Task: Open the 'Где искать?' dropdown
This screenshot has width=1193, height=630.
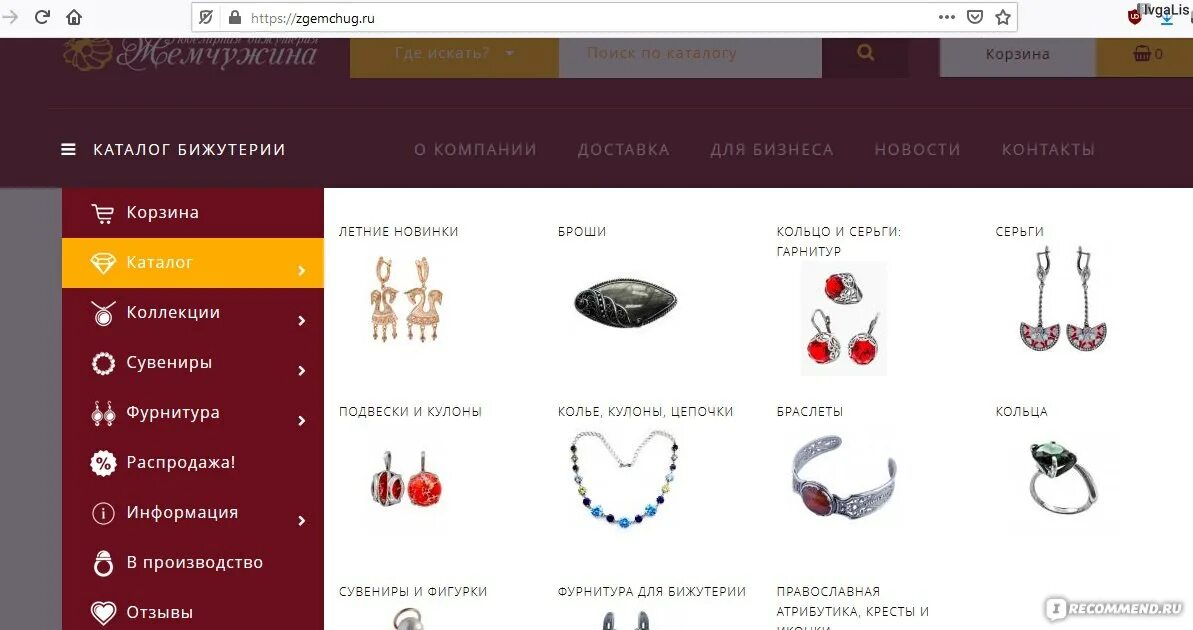Action: pos(454,53)
